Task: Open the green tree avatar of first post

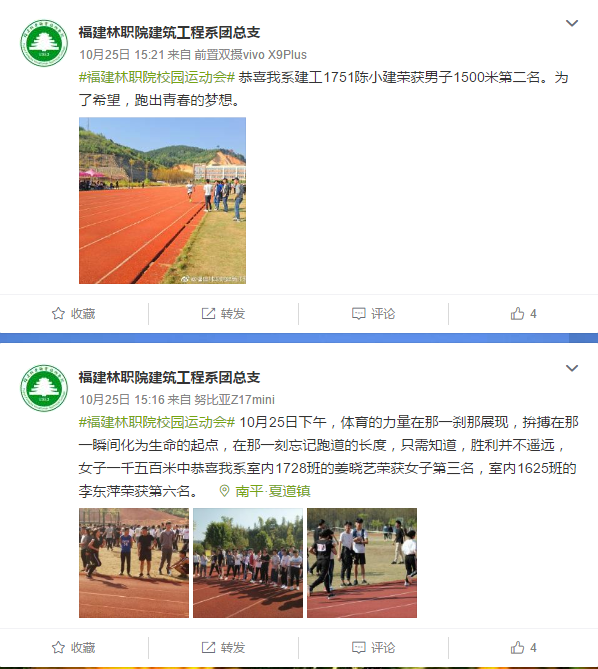Action: click(44, 43)
